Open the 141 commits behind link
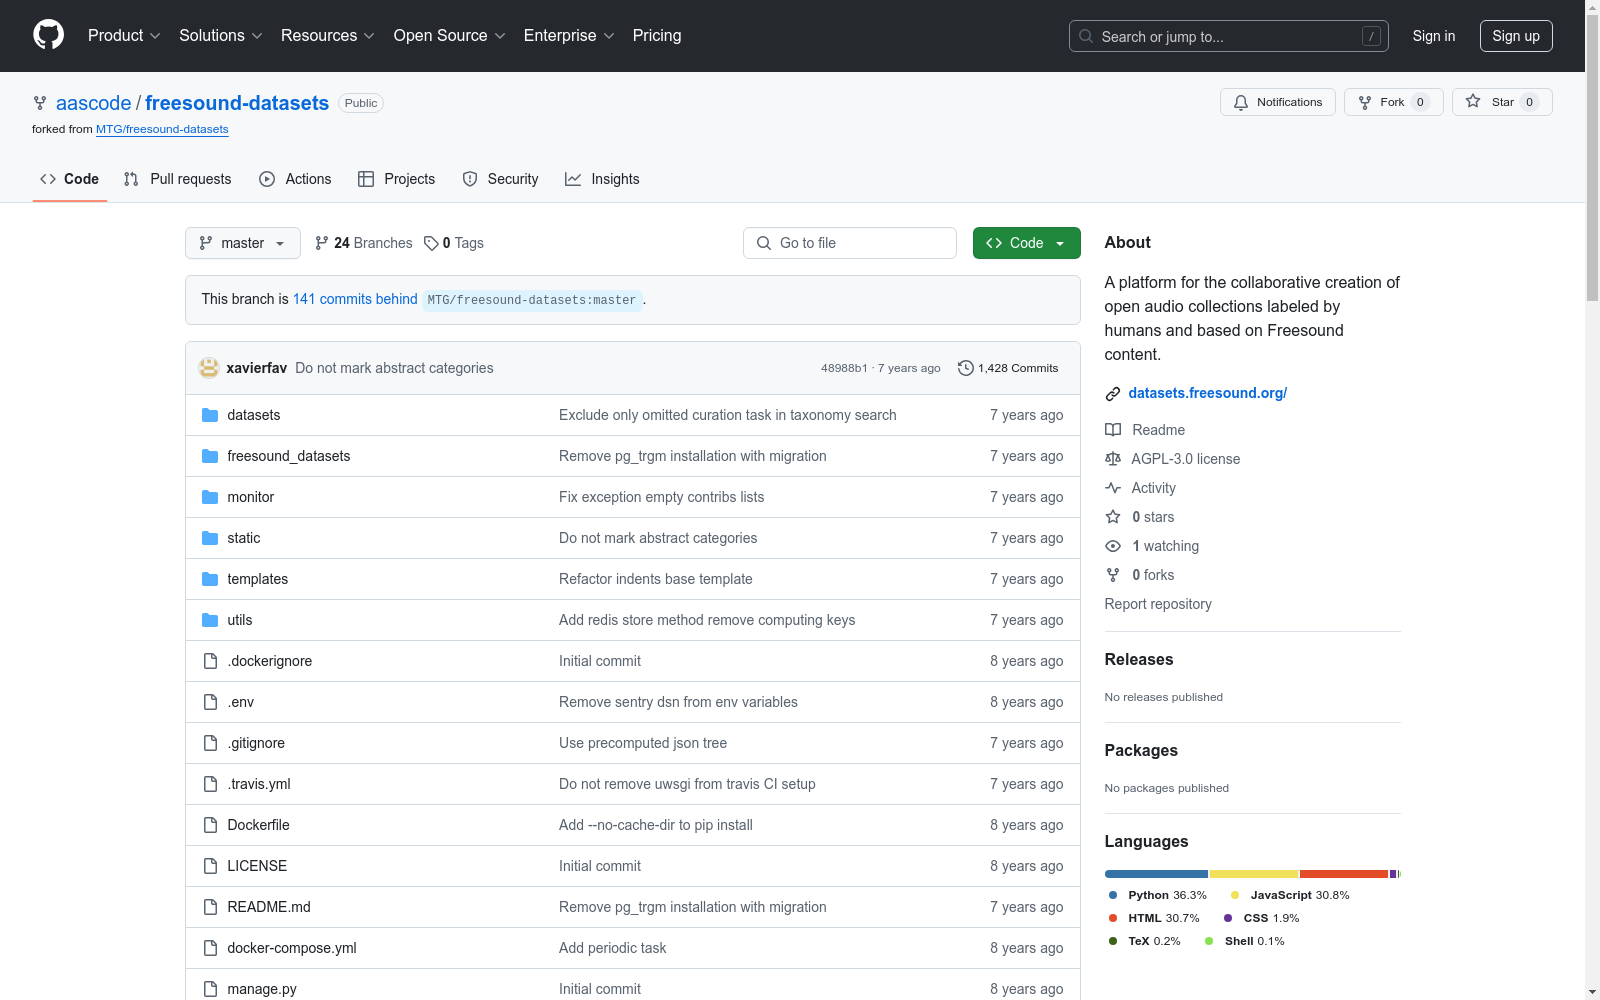The height and width of the screenshot is (1000, 1600). pyautogui.click(x=355, y=299)
